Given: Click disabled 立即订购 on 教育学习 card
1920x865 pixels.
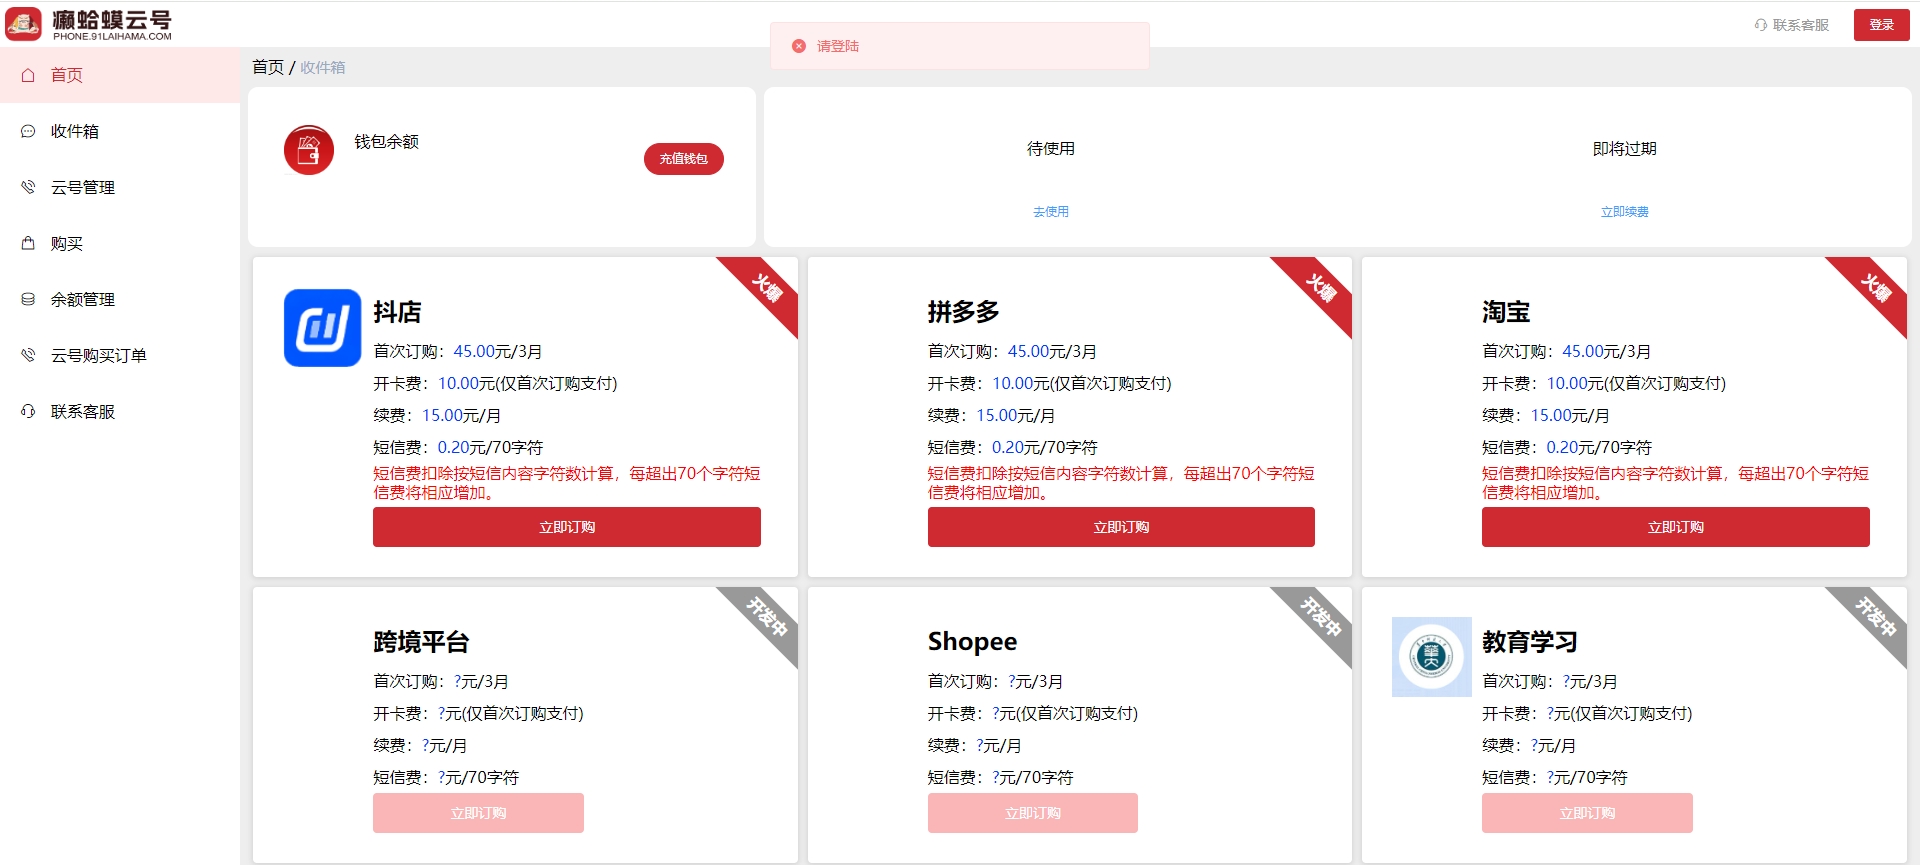Looking at the screenshot, I should point(1587,813).
